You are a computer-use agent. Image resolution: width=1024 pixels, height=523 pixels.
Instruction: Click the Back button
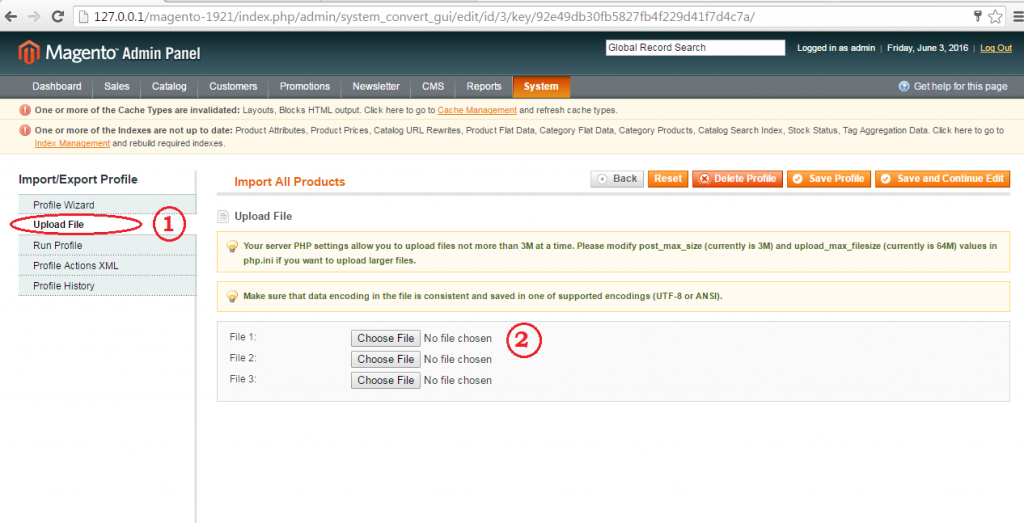617,179
